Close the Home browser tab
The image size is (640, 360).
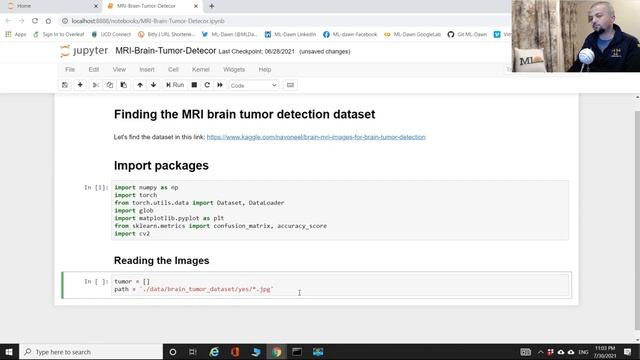[96, 6]
